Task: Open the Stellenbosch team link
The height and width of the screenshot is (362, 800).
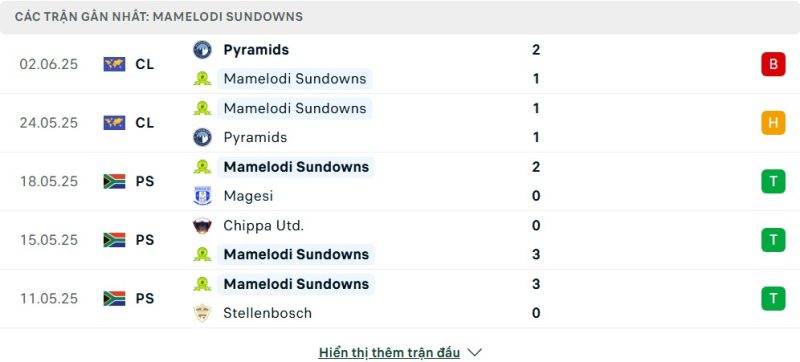Action: point(267,313)
